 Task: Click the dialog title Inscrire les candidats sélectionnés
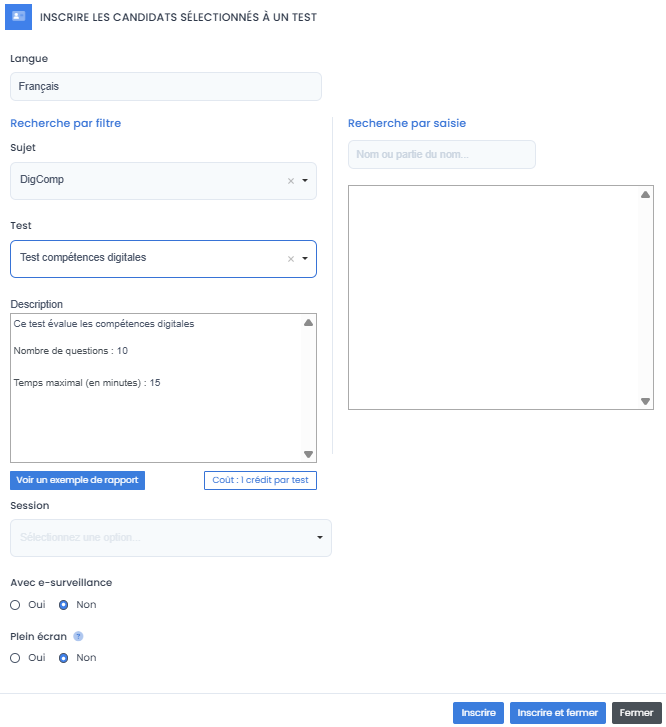coord(178,17)
